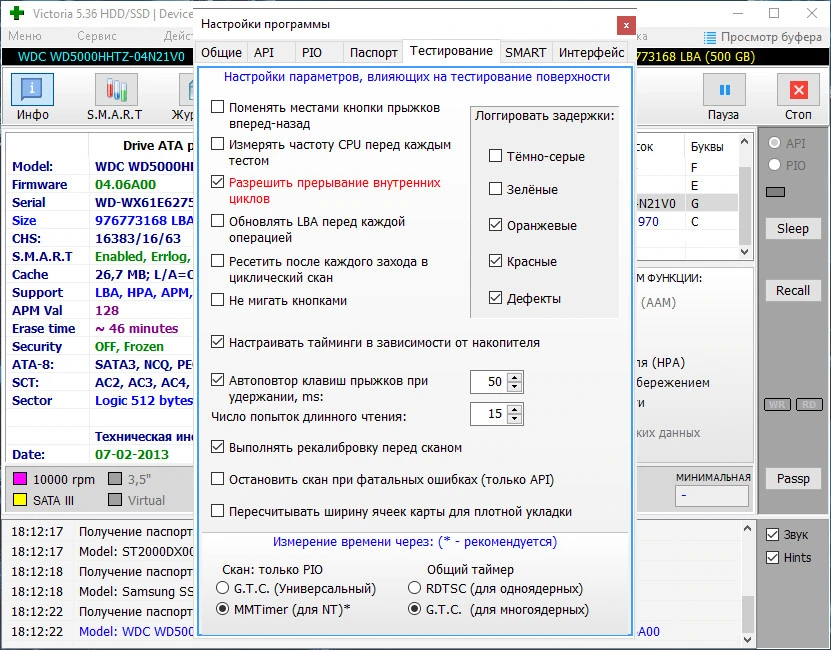Check Ресетить после каждого захода checkbox
This screenshot has height=650, width=831.
(217, 261)
